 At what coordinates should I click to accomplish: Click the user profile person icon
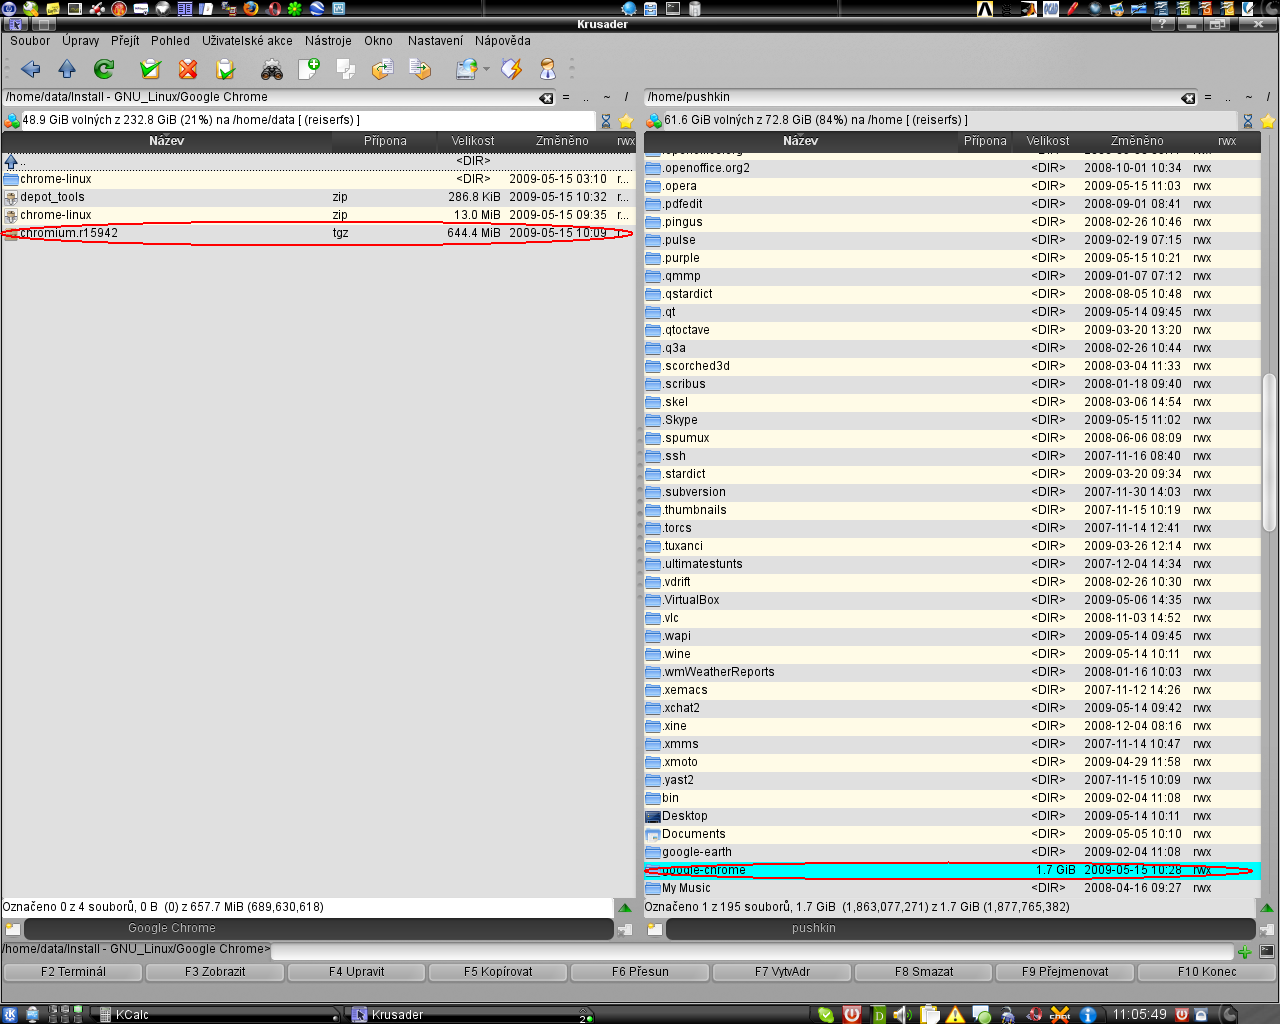(x=548, y=69)
